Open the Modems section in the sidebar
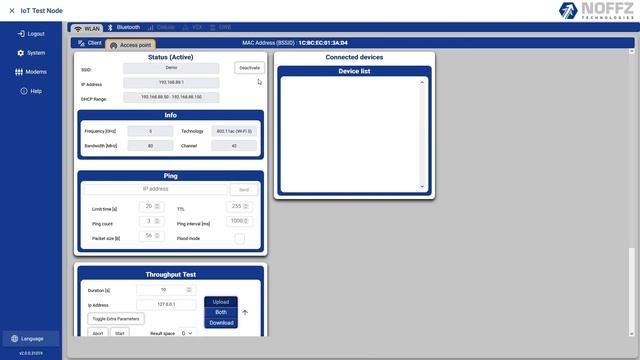This screenshot has width=640, height=360. coord(31,72)
